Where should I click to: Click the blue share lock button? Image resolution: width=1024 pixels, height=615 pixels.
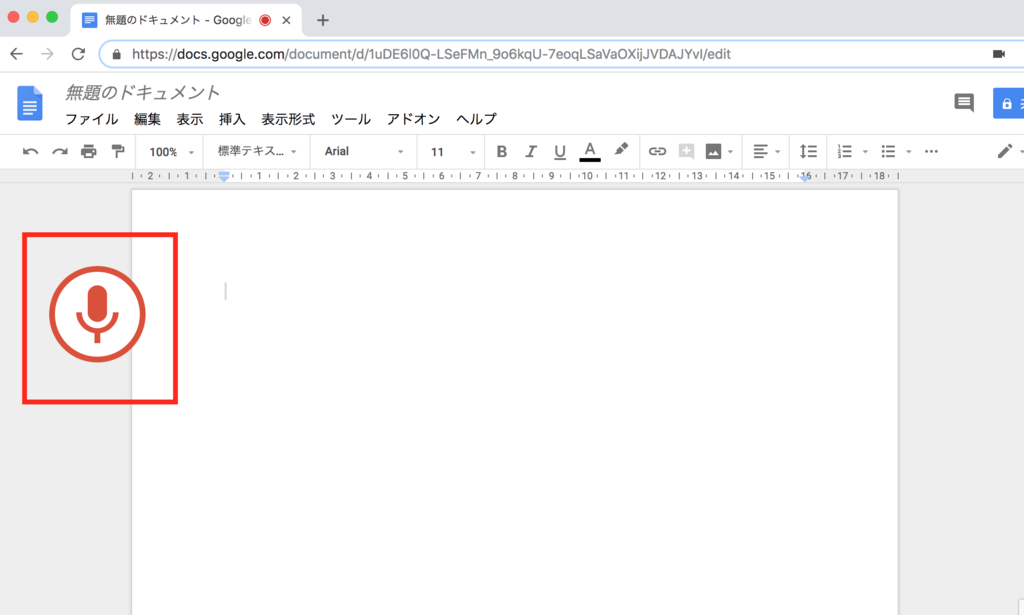click(1006, 103)
